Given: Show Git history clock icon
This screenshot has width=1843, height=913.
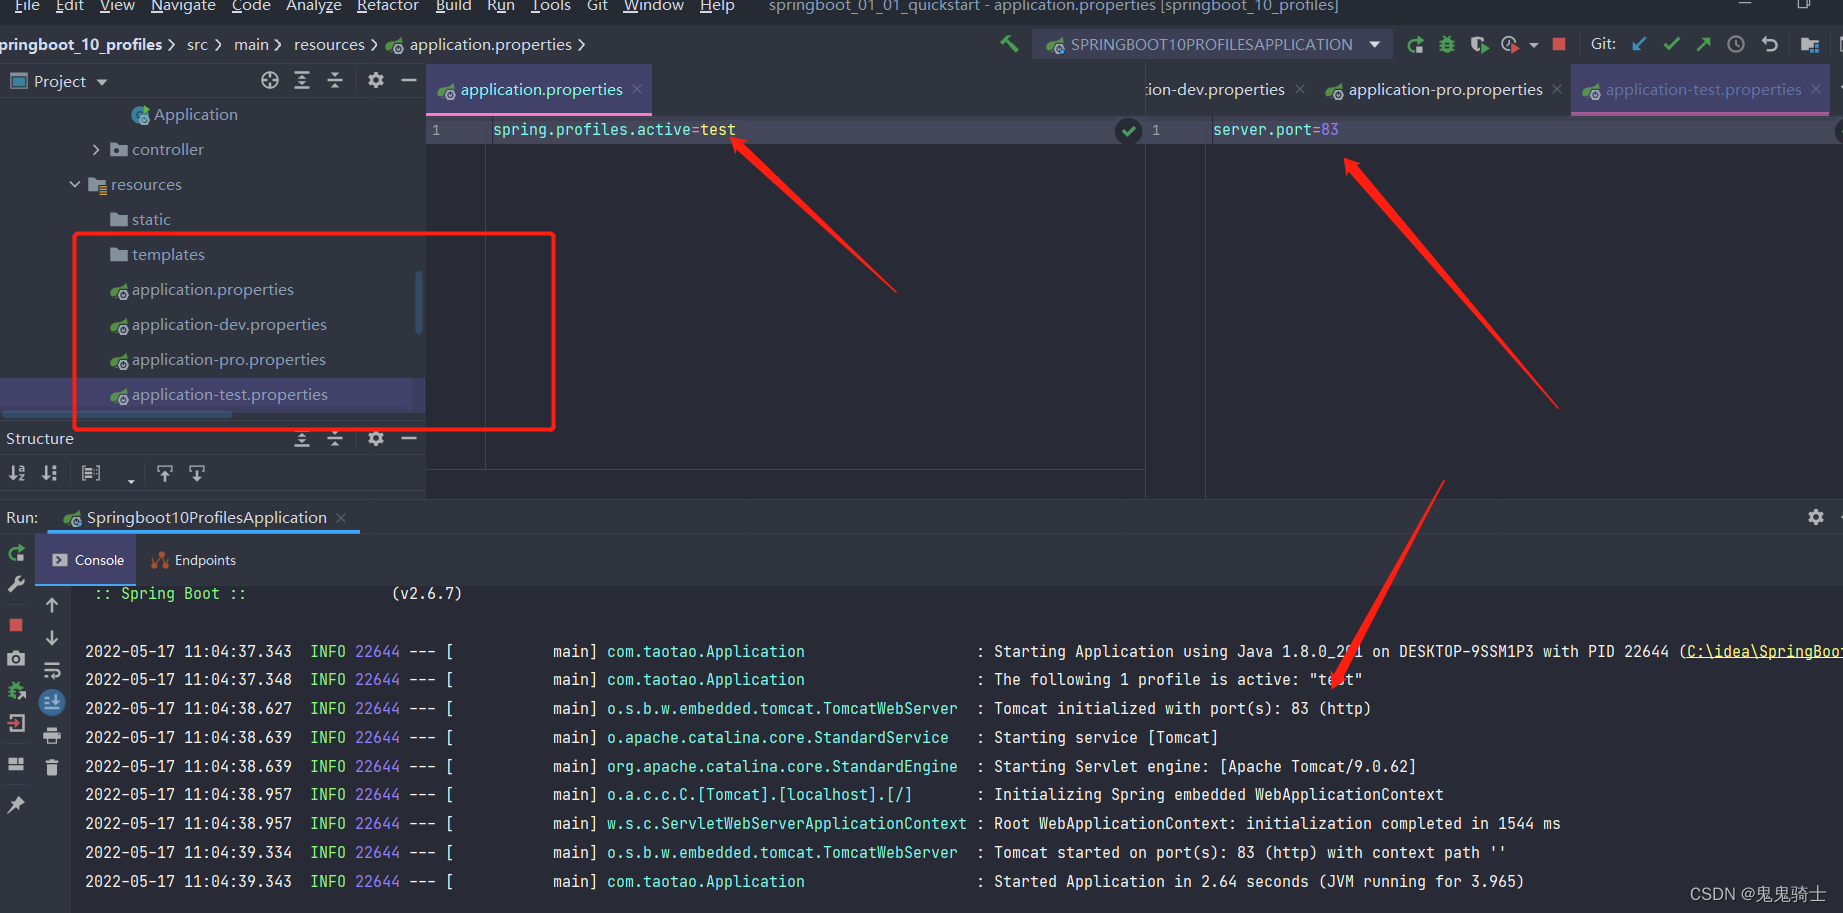Looking at the screenshot, I should (x=1736, y=44).
